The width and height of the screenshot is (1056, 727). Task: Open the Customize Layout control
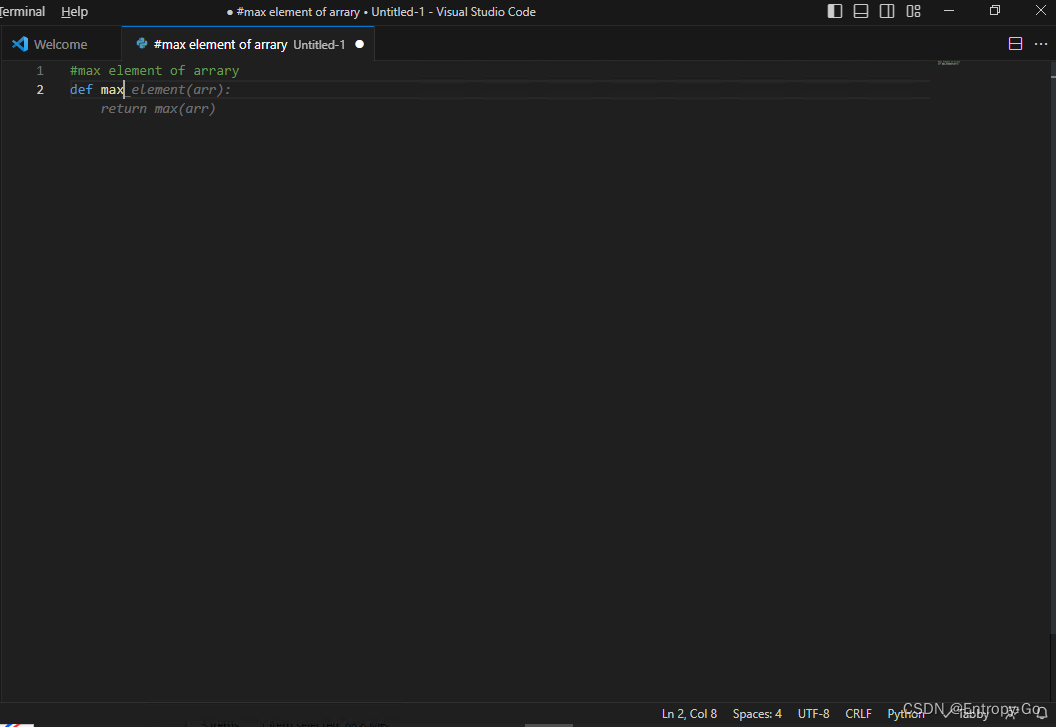913,10
